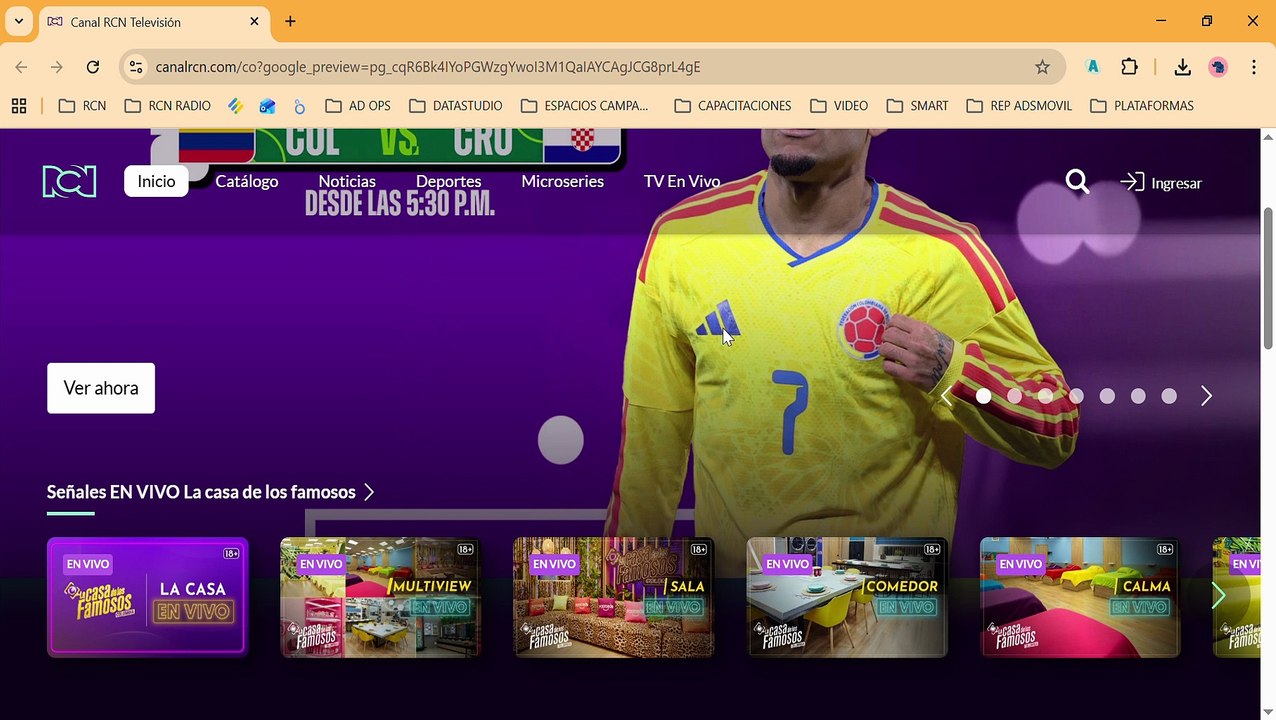The image size is (1276, 720).
Task: Select the first carousel dot
Action: [984, 396]
